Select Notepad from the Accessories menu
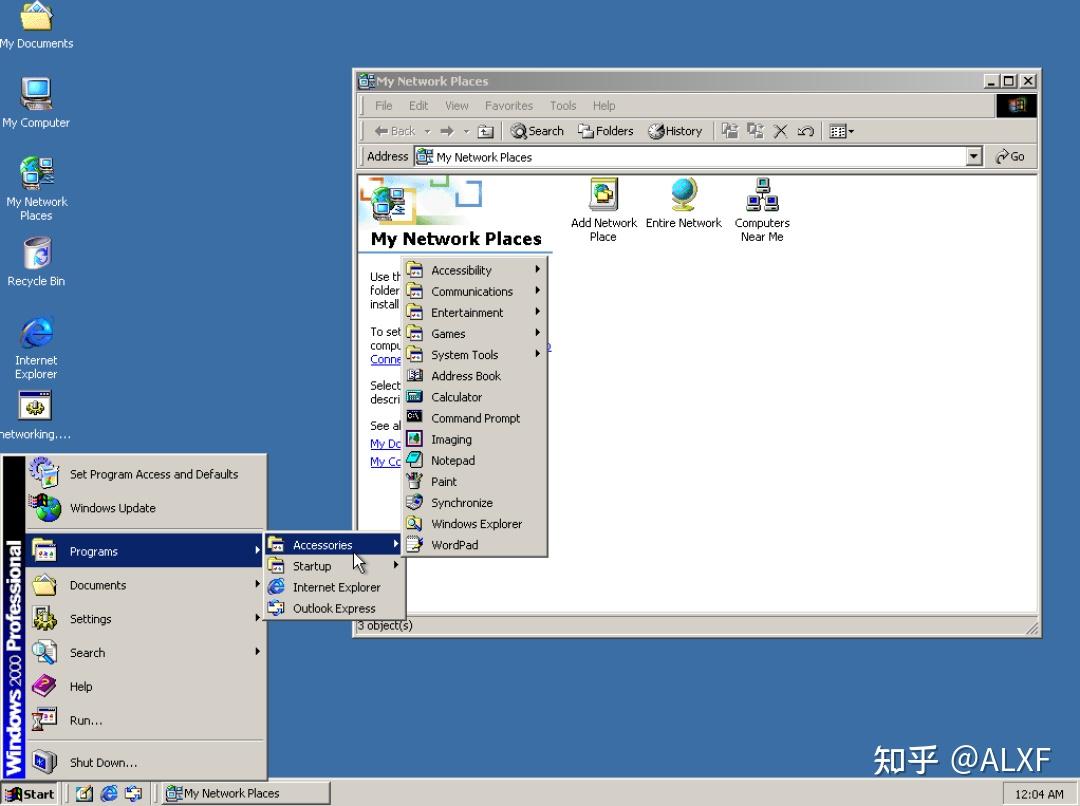1080x806 pixels. pos(453,460)
